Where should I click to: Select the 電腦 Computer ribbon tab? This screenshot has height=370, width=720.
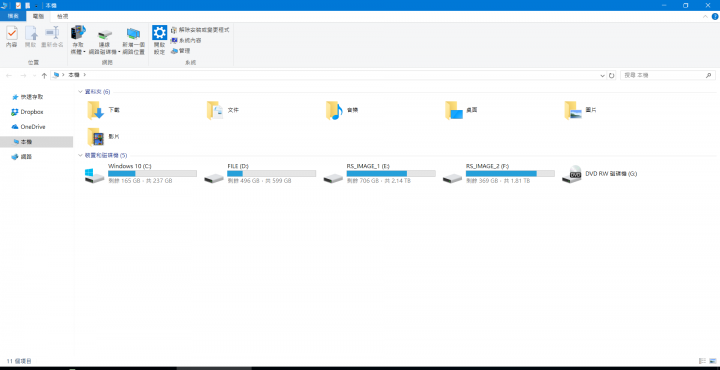[38, 16]
